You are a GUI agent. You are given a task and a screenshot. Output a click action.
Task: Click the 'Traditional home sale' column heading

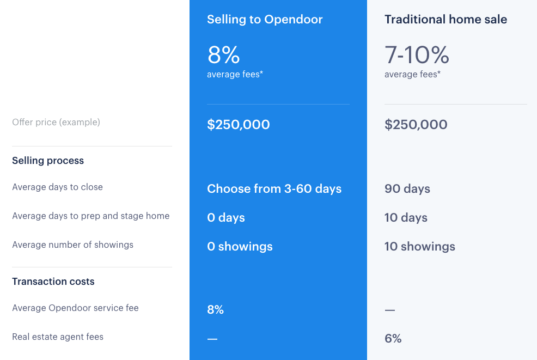446,20
